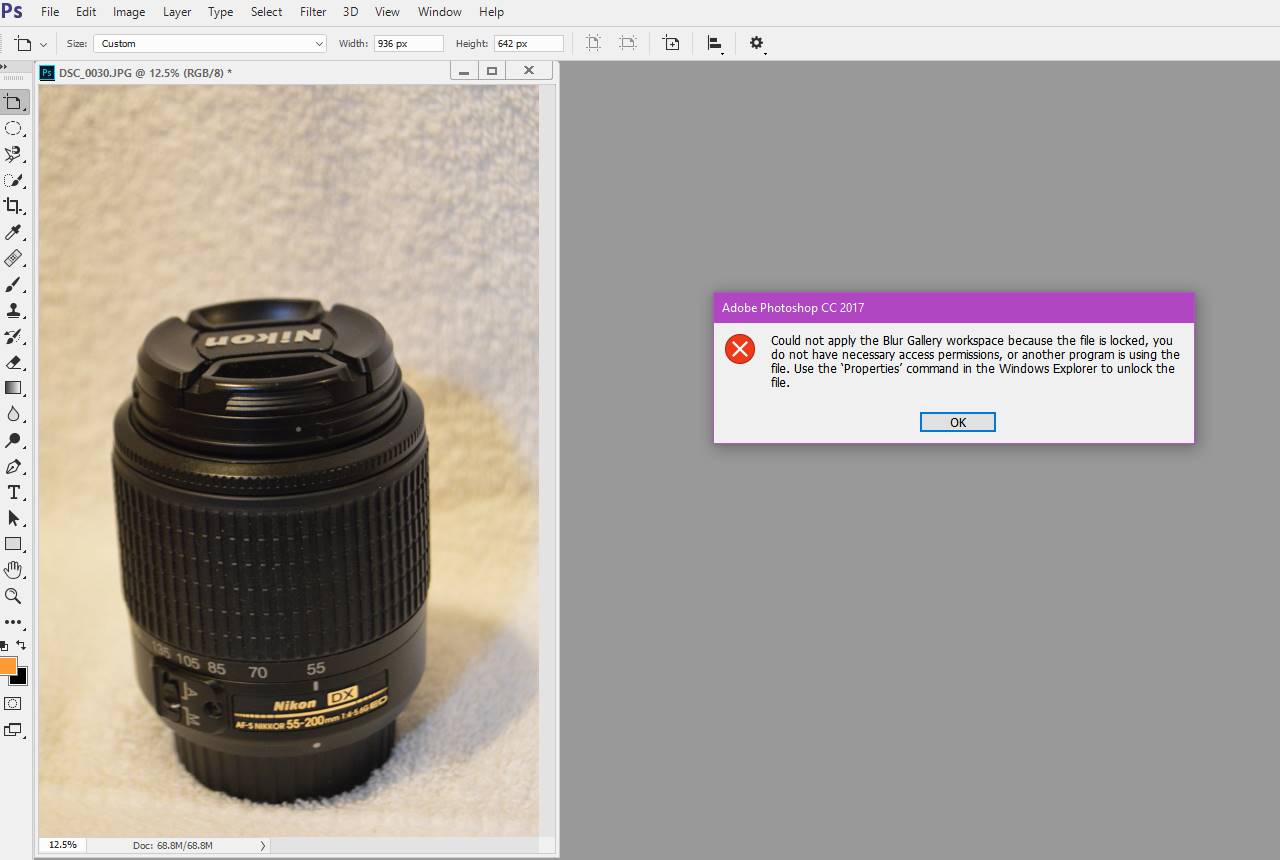Image resolution: width=1280 pixels, height=860 pixels.
Task: Select the Pen tool
Action: click(x=14, y=466)
